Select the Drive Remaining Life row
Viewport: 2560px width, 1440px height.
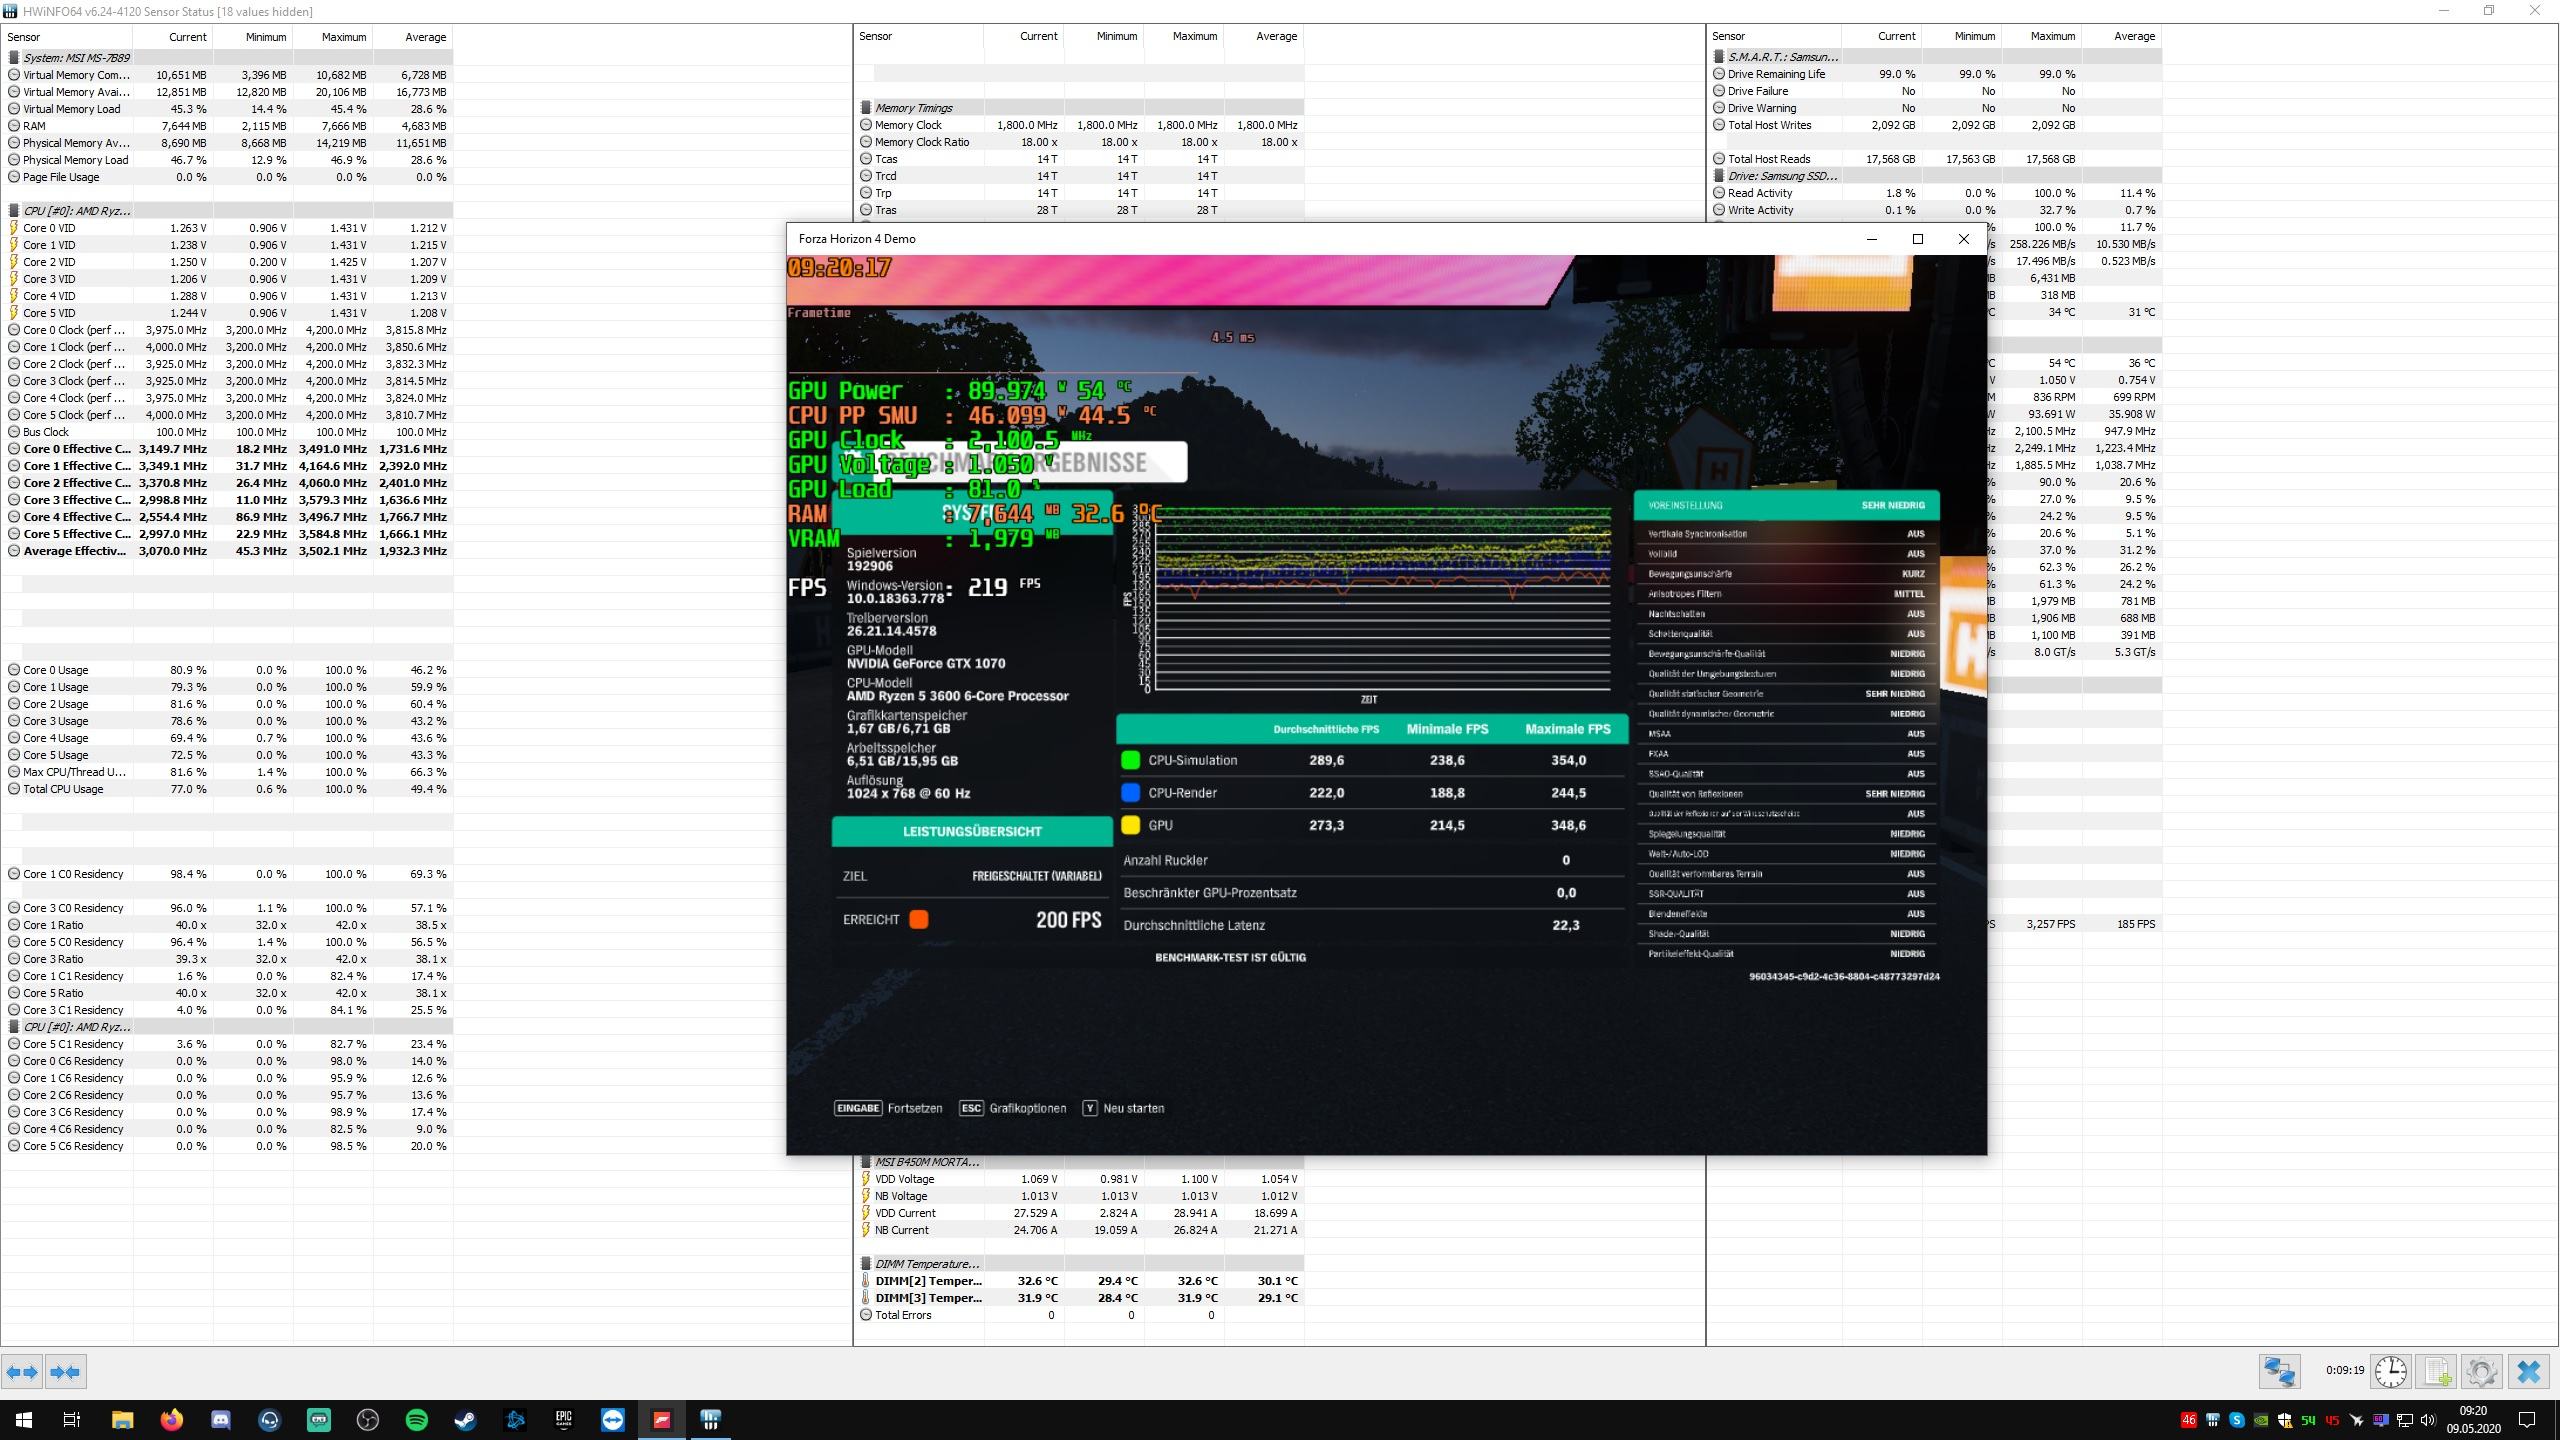click(x=1935, y=74)
